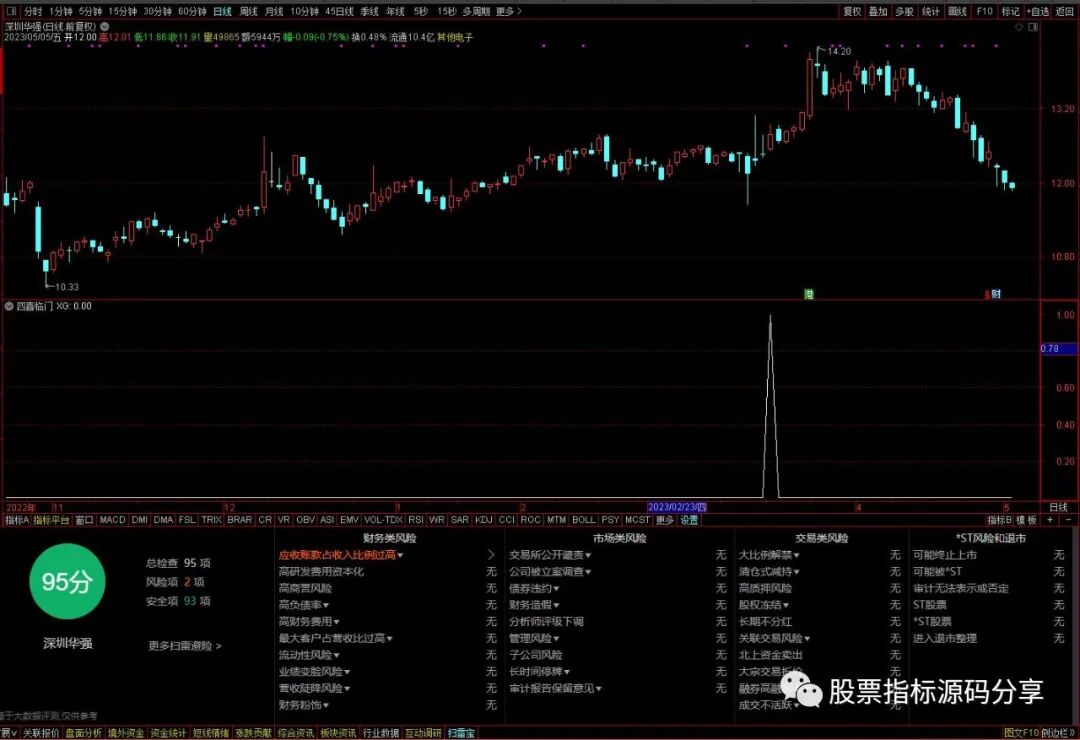
Task: Expand 更多 periods in top bar
Action: (508, 12)
